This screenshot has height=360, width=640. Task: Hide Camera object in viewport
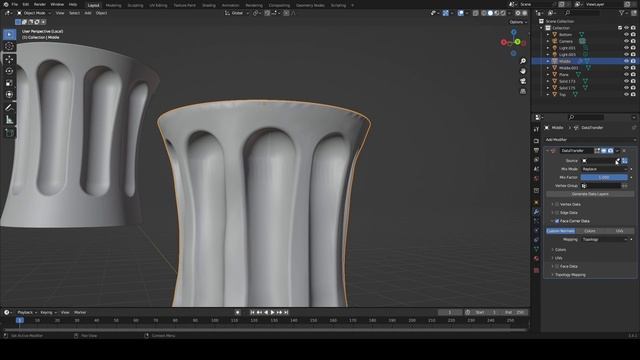click(x=626, y=41)
